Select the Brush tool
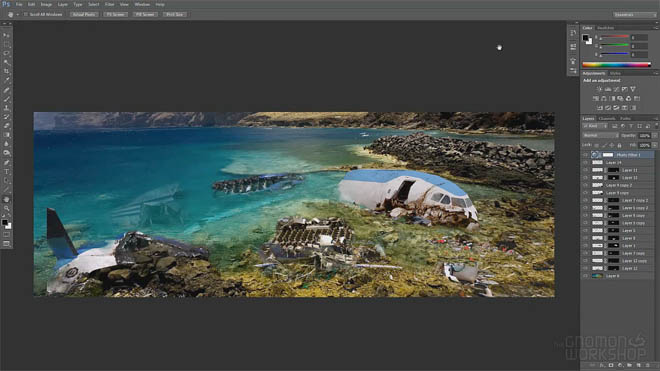The image size is (660, 371). click(6, 99)
